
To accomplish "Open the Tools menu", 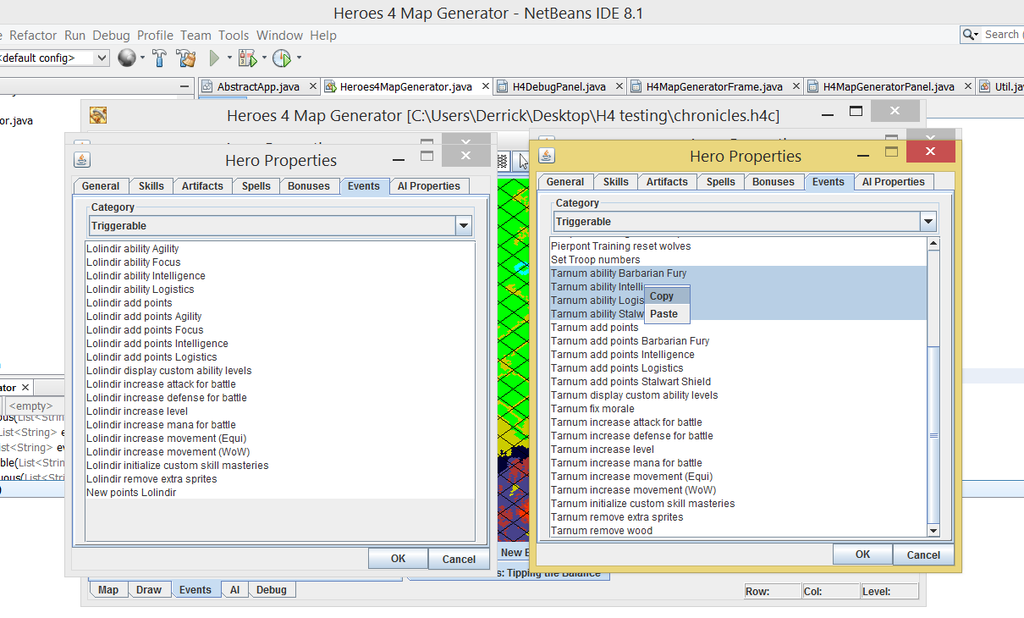I will (233, 35).
